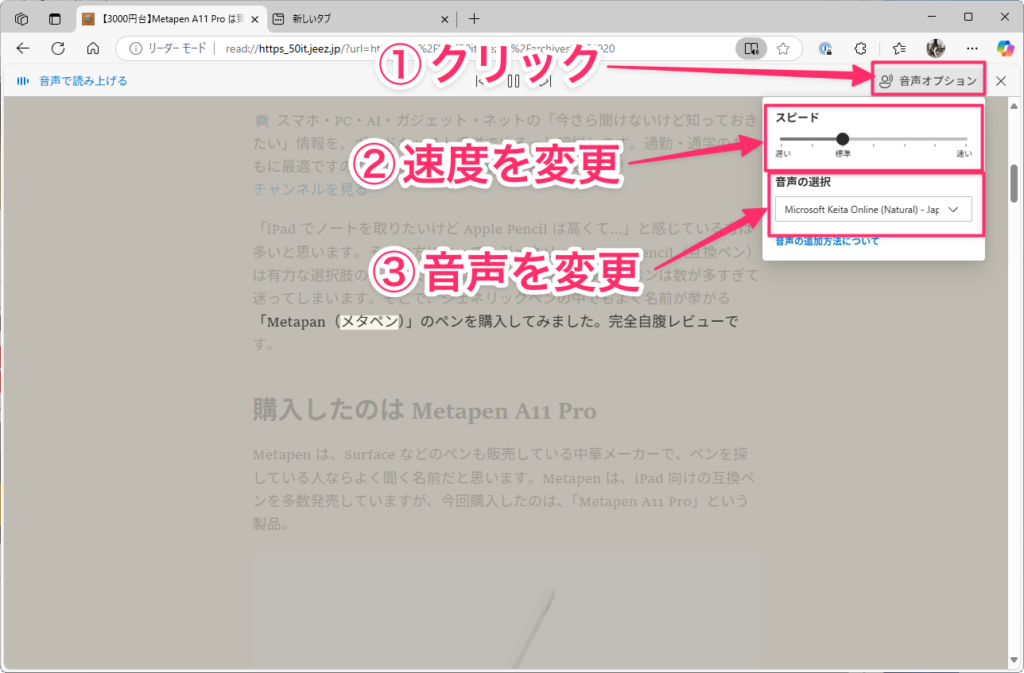The height and width of the screenshot is (673, 1024).
Task: Click the scrollbar up arrow
Action: [x=1014, y=106]
